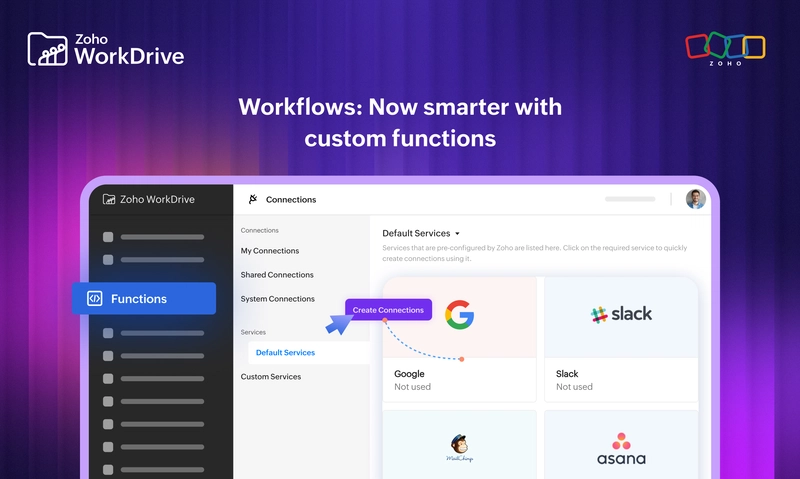Select the Asana service icon
Image resolution: width=800 pixels, height=479 pixels.
[x=621, y=447]
